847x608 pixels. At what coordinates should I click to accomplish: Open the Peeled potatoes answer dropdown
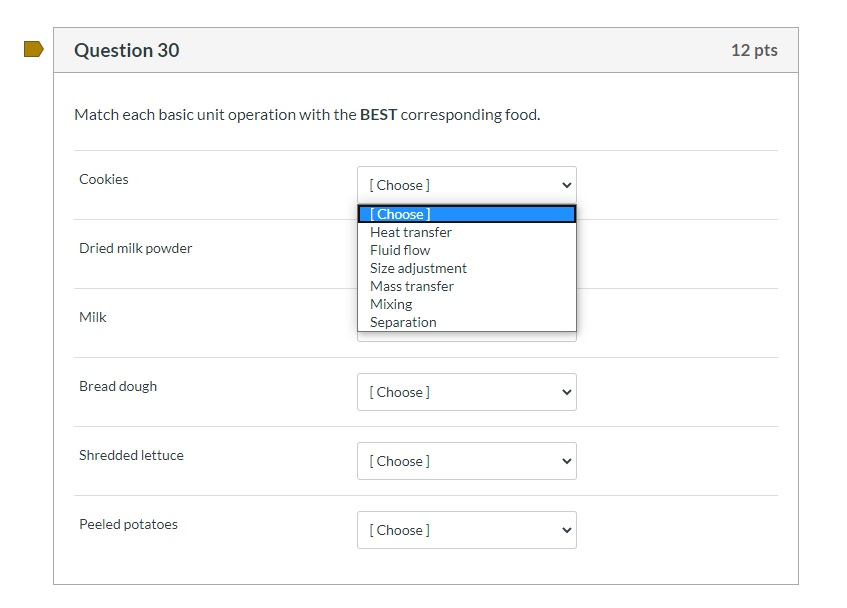point(466,530)
